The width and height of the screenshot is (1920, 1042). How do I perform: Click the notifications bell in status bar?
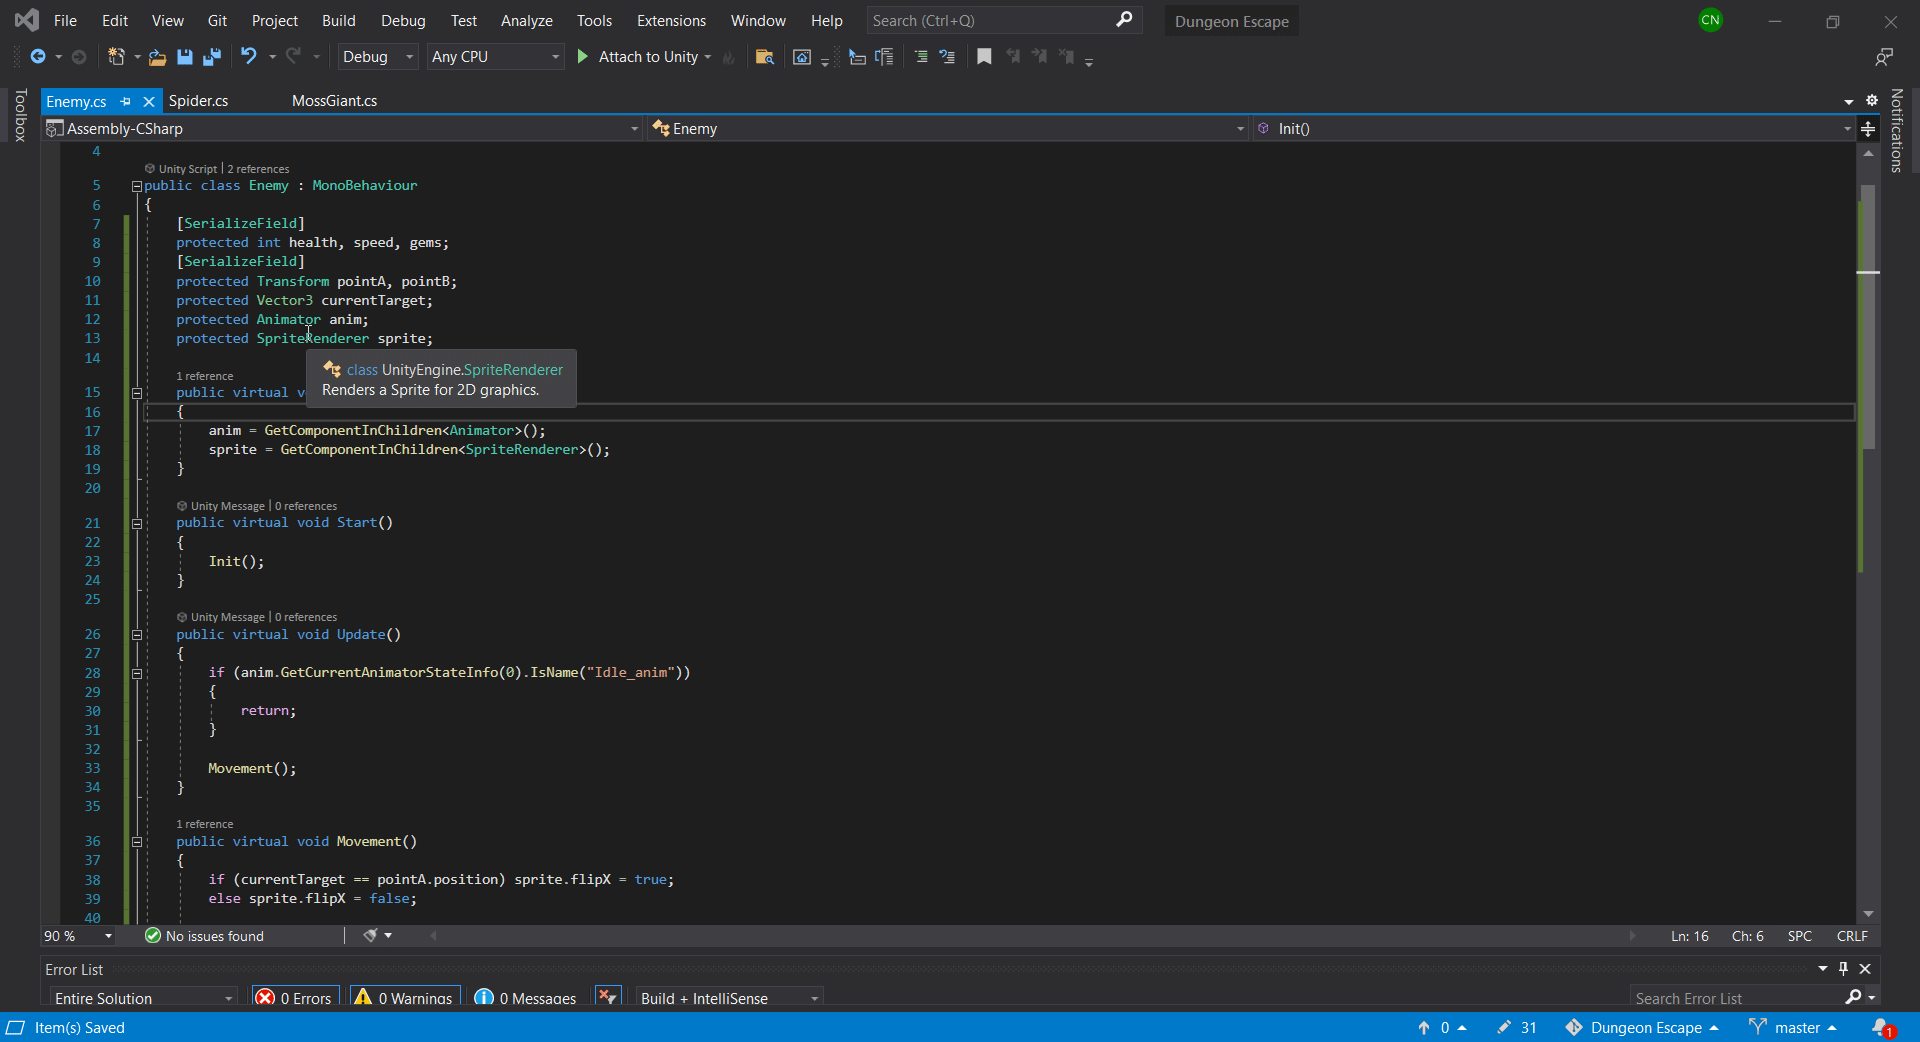click(1882, 1028)
